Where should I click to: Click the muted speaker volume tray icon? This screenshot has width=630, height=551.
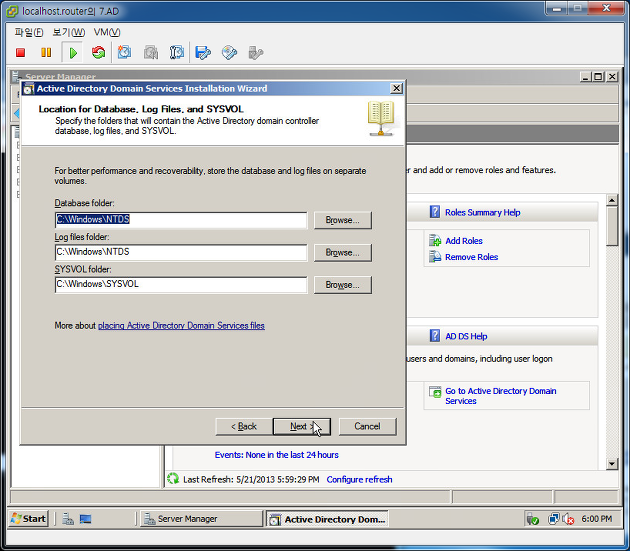tap(568, 519)
